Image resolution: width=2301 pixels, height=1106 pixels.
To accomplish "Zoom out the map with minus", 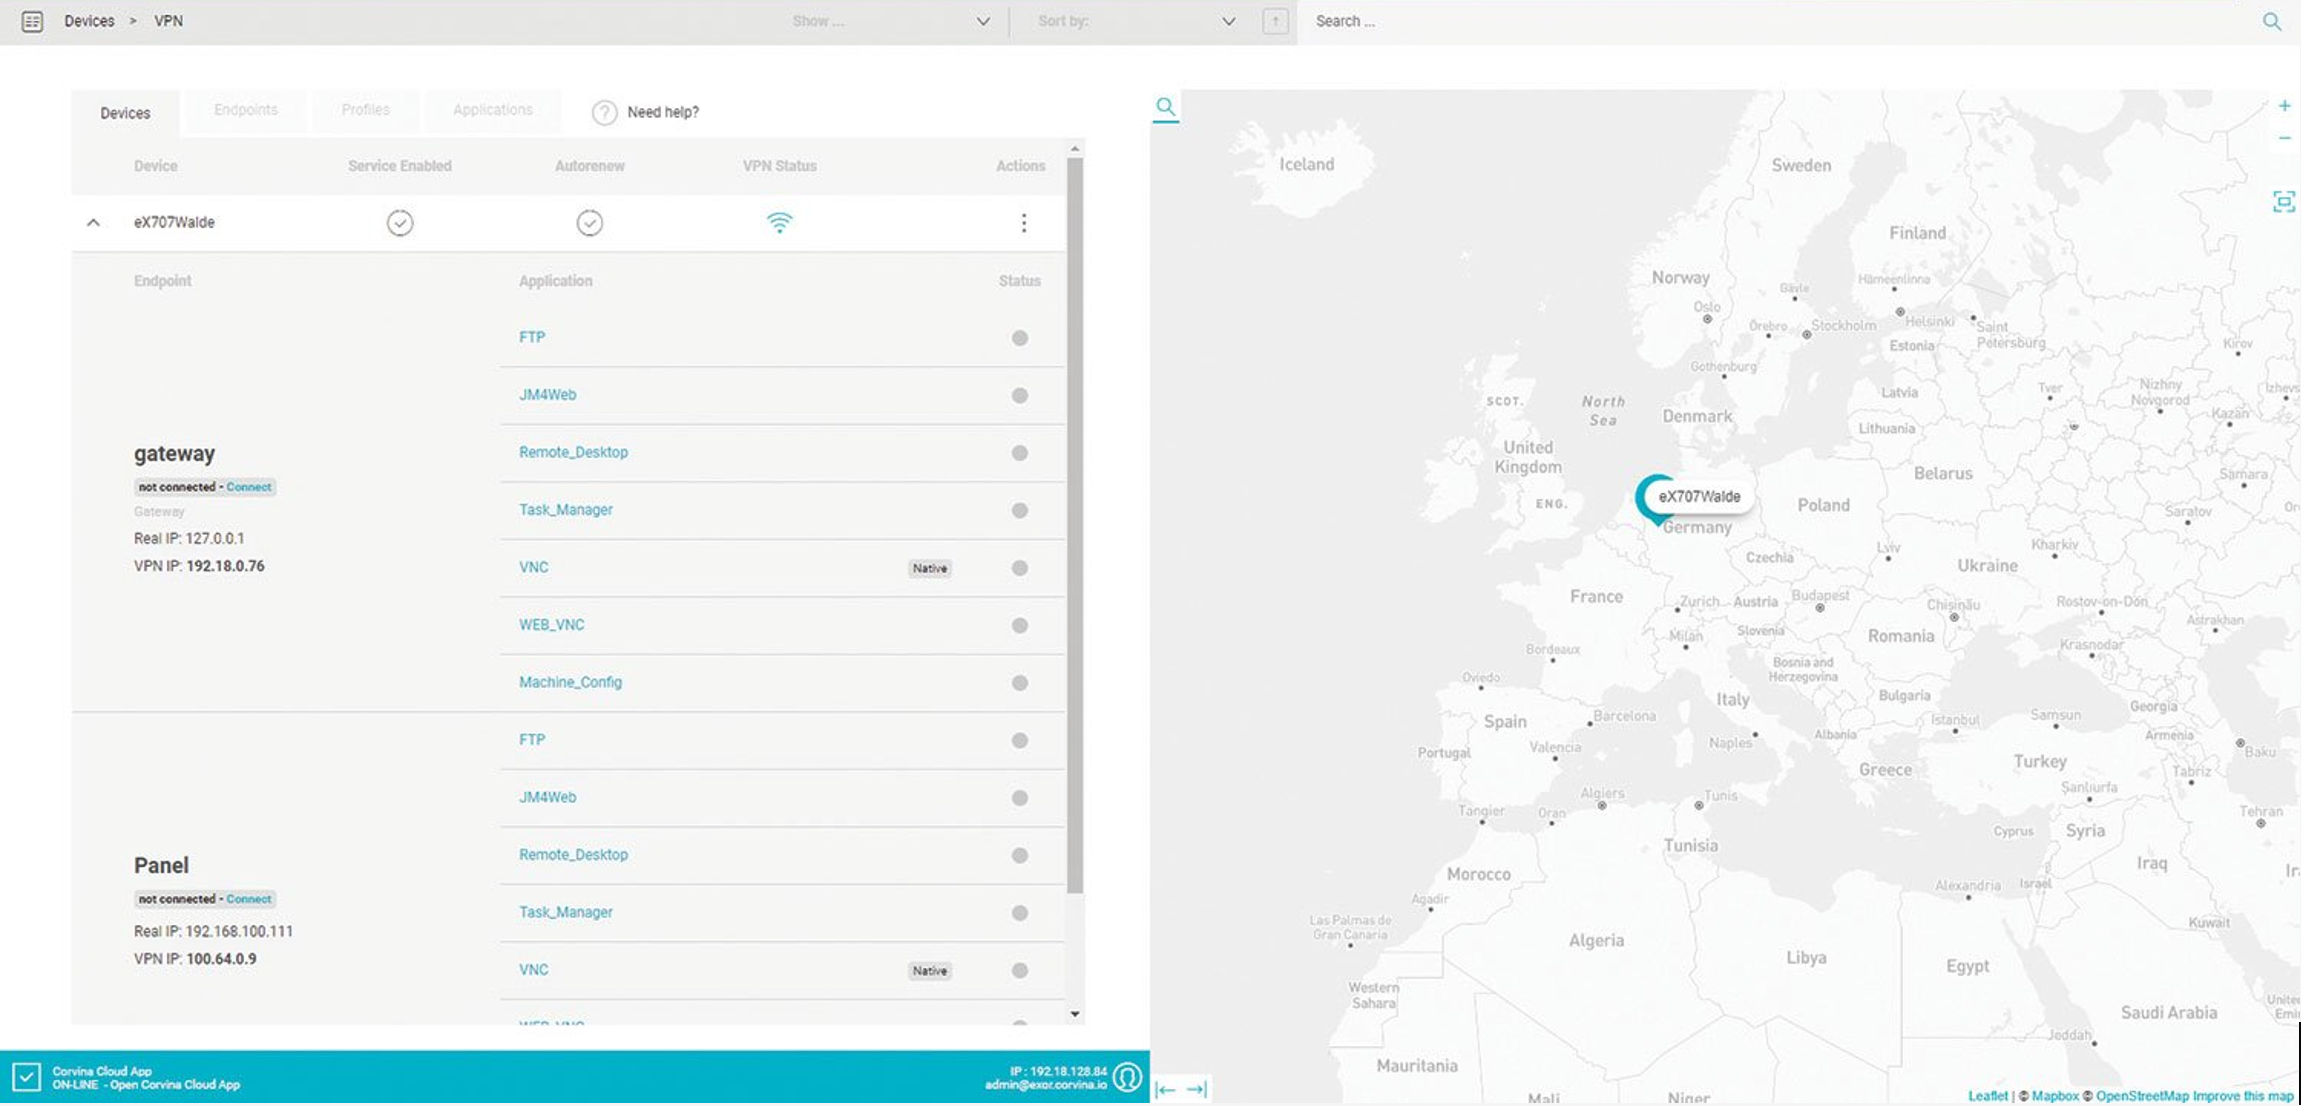I will pyautogui.click(x=2284, y=138).
